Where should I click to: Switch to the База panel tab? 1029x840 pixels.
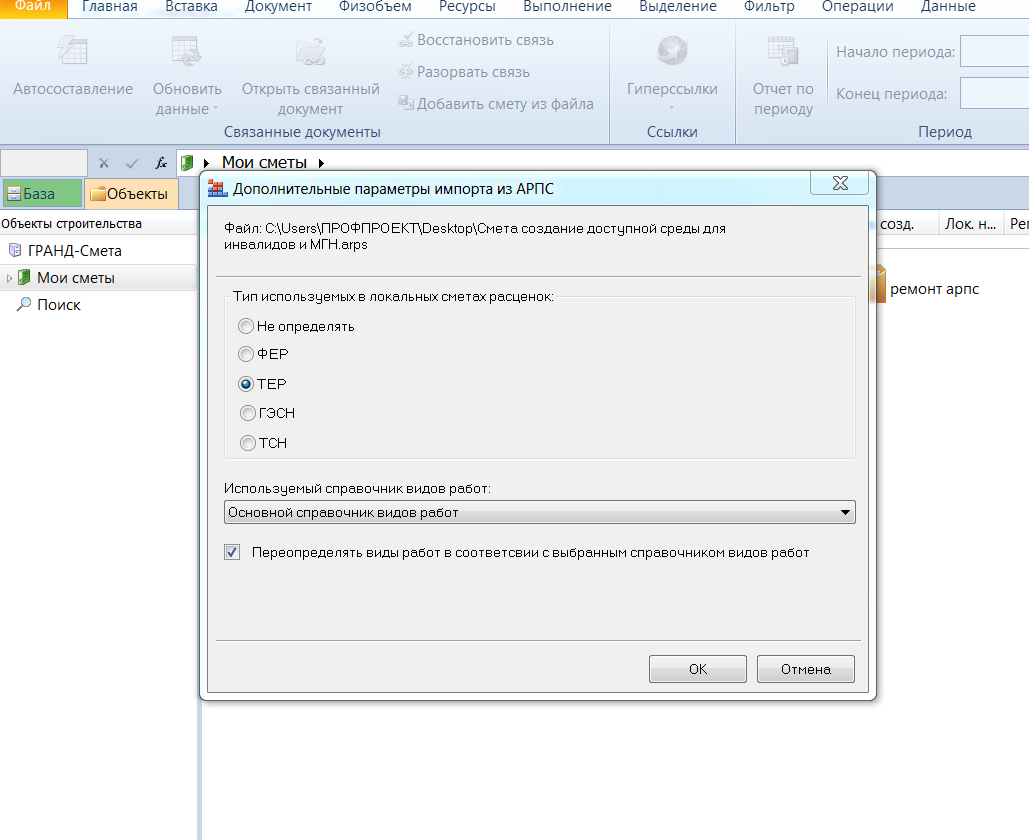pyautogui.click(x=43, y=194)
